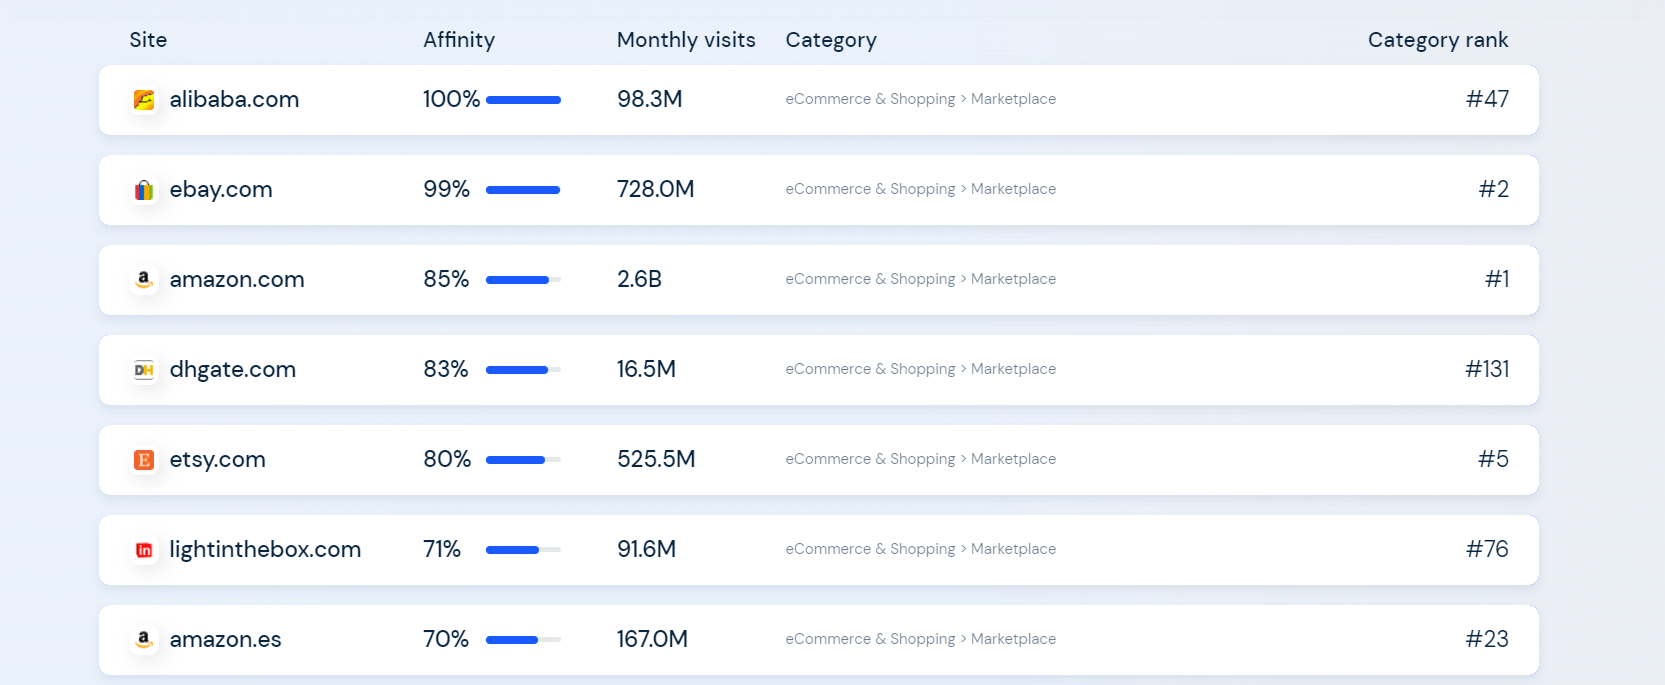The height and width of the screenshot is (685, 1665).
Task: Click the Marketplace category in dhgate.com row
Action: coord(1013,369)
